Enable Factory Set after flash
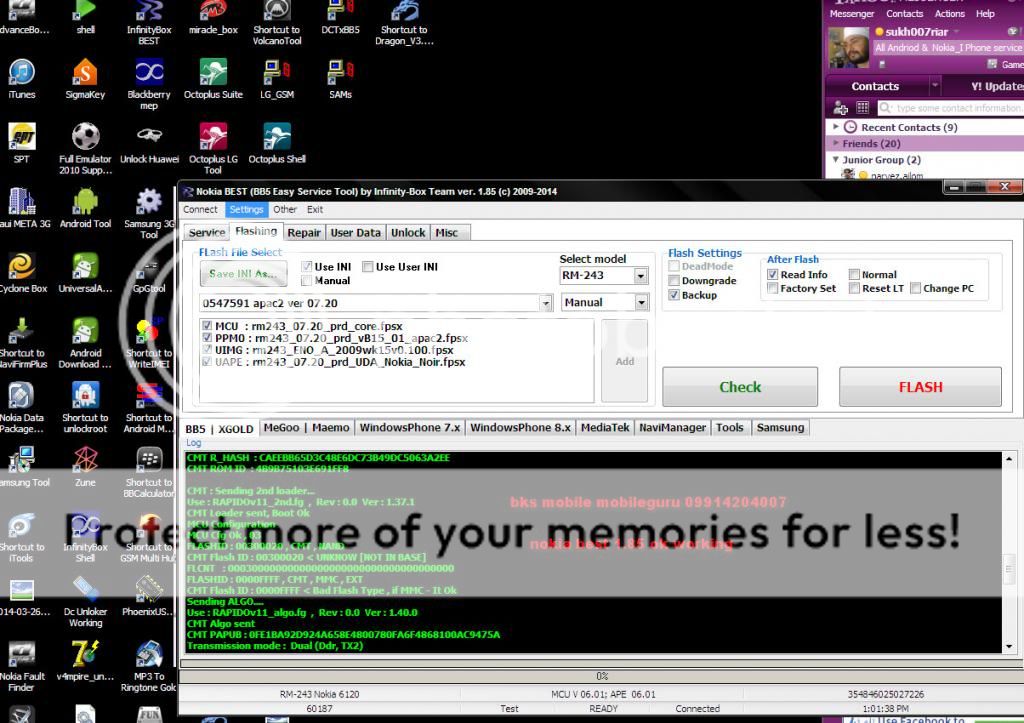 click(x=773, y=288)
